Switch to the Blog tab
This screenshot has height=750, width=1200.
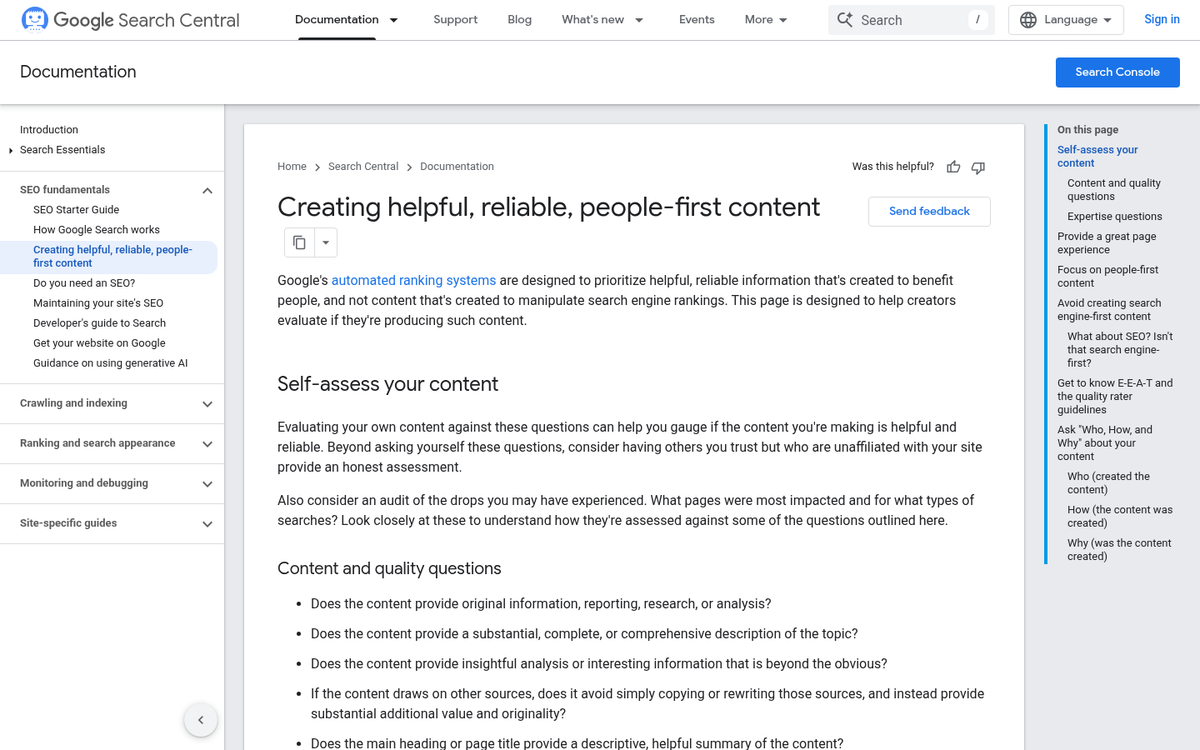(519, 19)
